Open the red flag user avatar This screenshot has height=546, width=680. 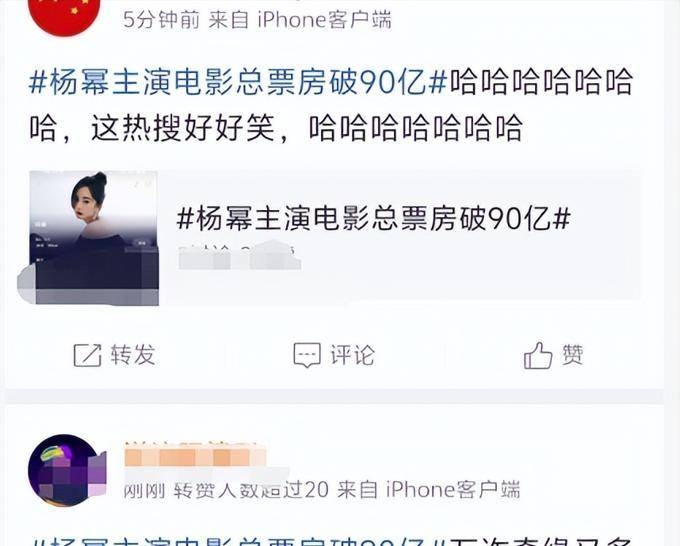coord(64,15)
